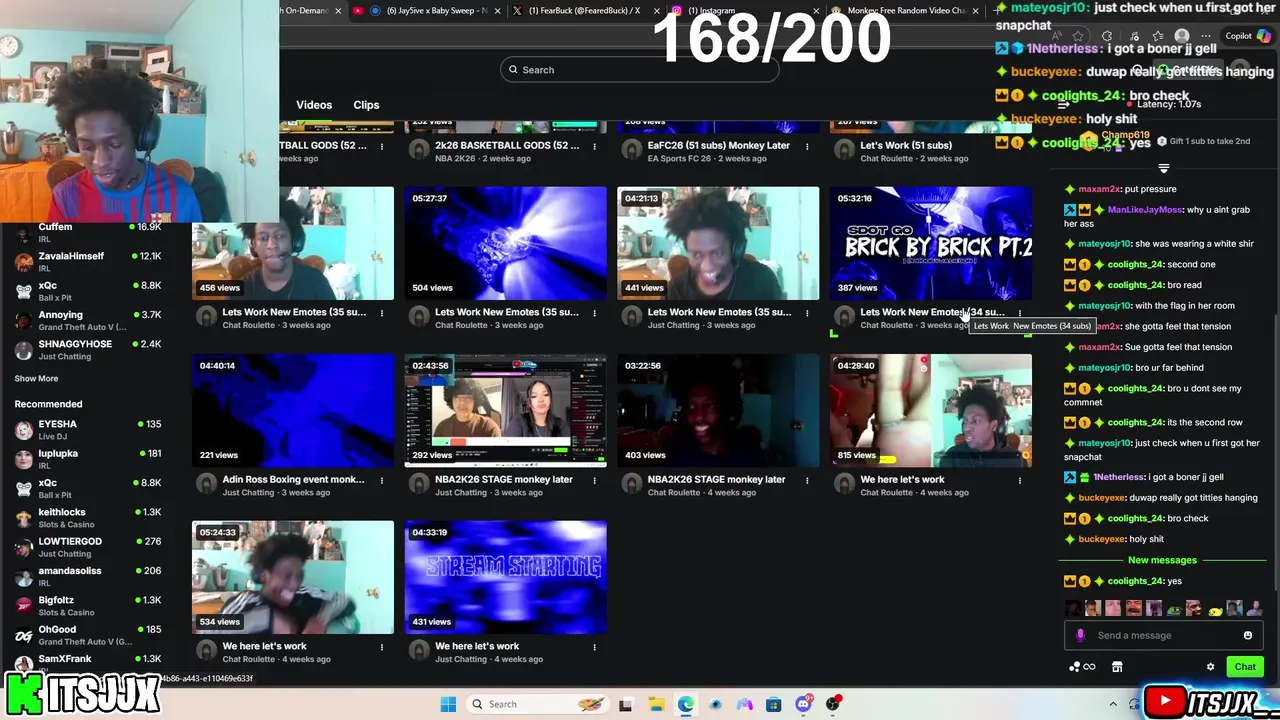Open options menu for the 504 views video
This screenshot has width=1280, height=720.
[x=594, y=313]
